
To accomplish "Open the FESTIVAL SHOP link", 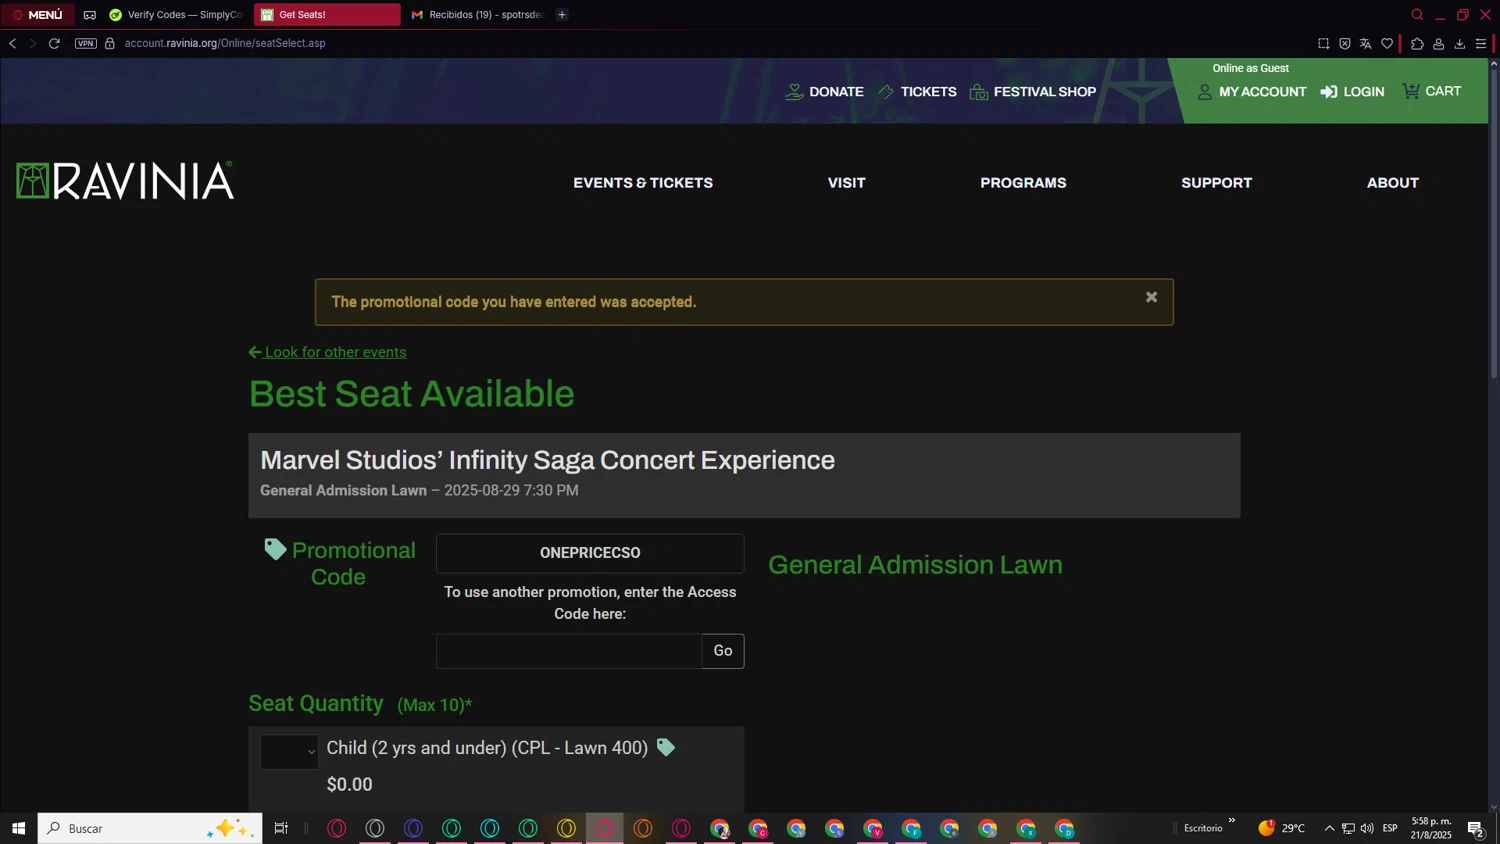I will click(1033, 92).
